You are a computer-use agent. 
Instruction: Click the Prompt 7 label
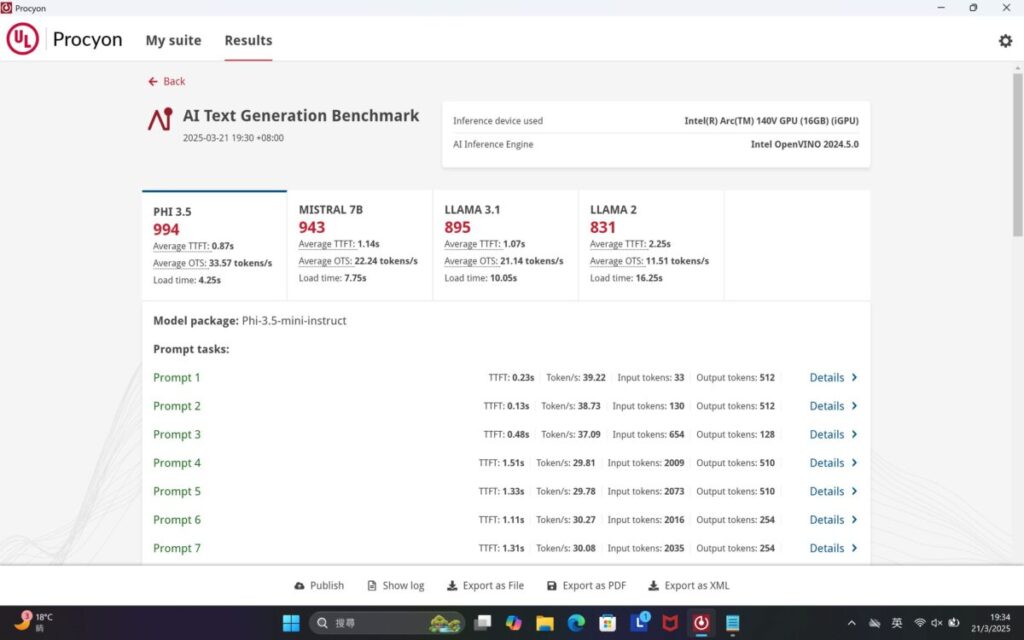coord(176,549)
